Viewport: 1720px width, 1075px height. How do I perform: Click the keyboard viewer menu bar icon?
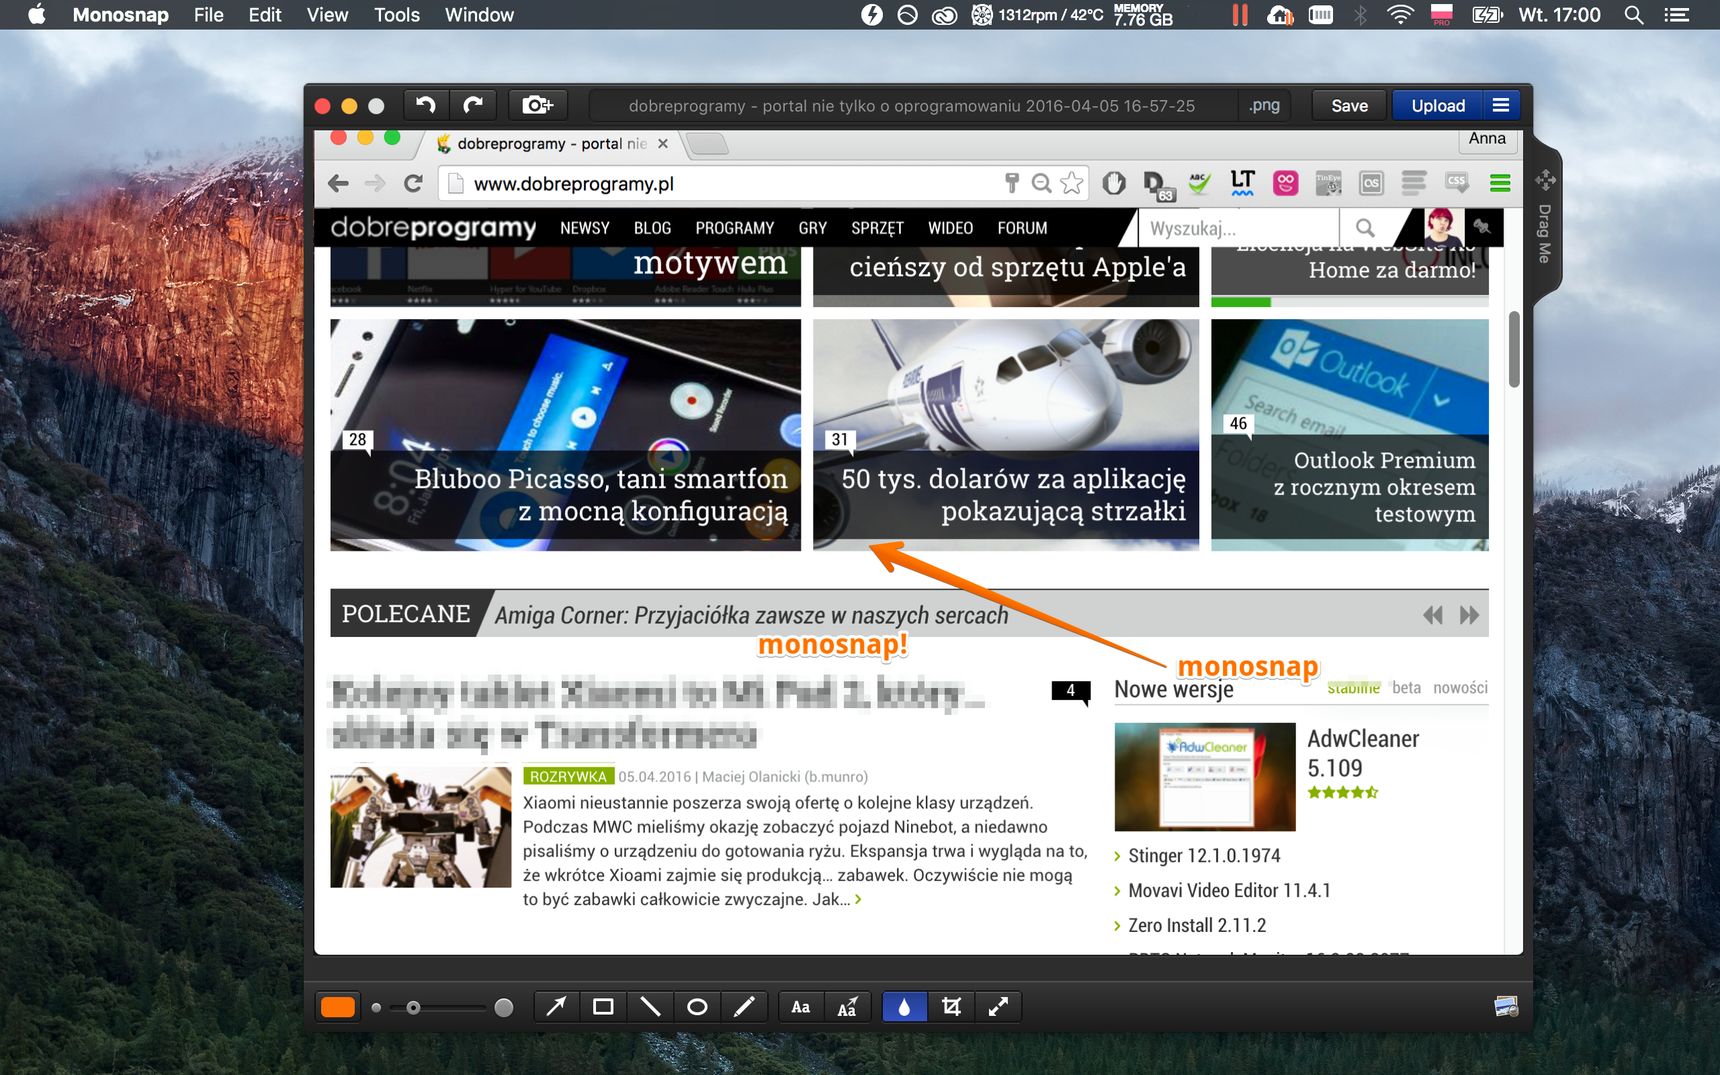(x=1321, y=15)
